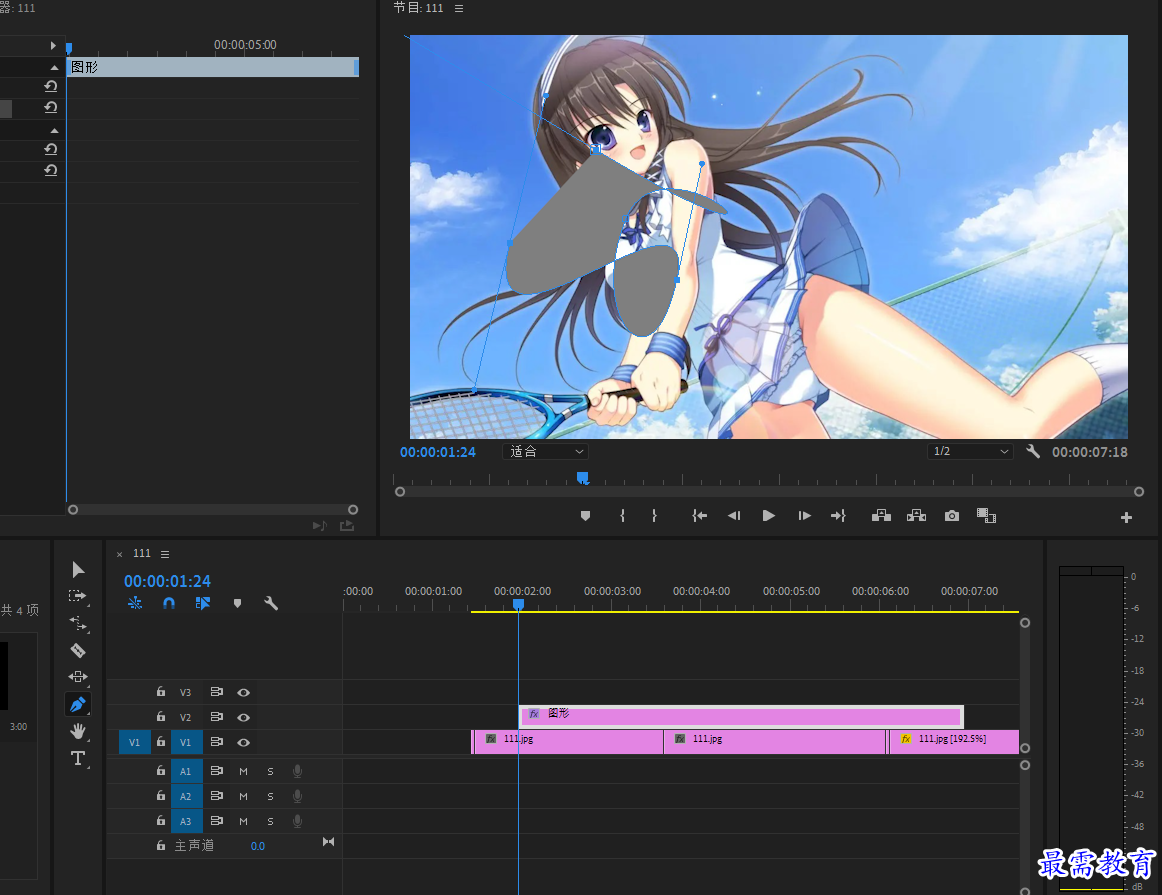
Task: Open timeline 111 panel menu
Action: [x=165, y=554]
